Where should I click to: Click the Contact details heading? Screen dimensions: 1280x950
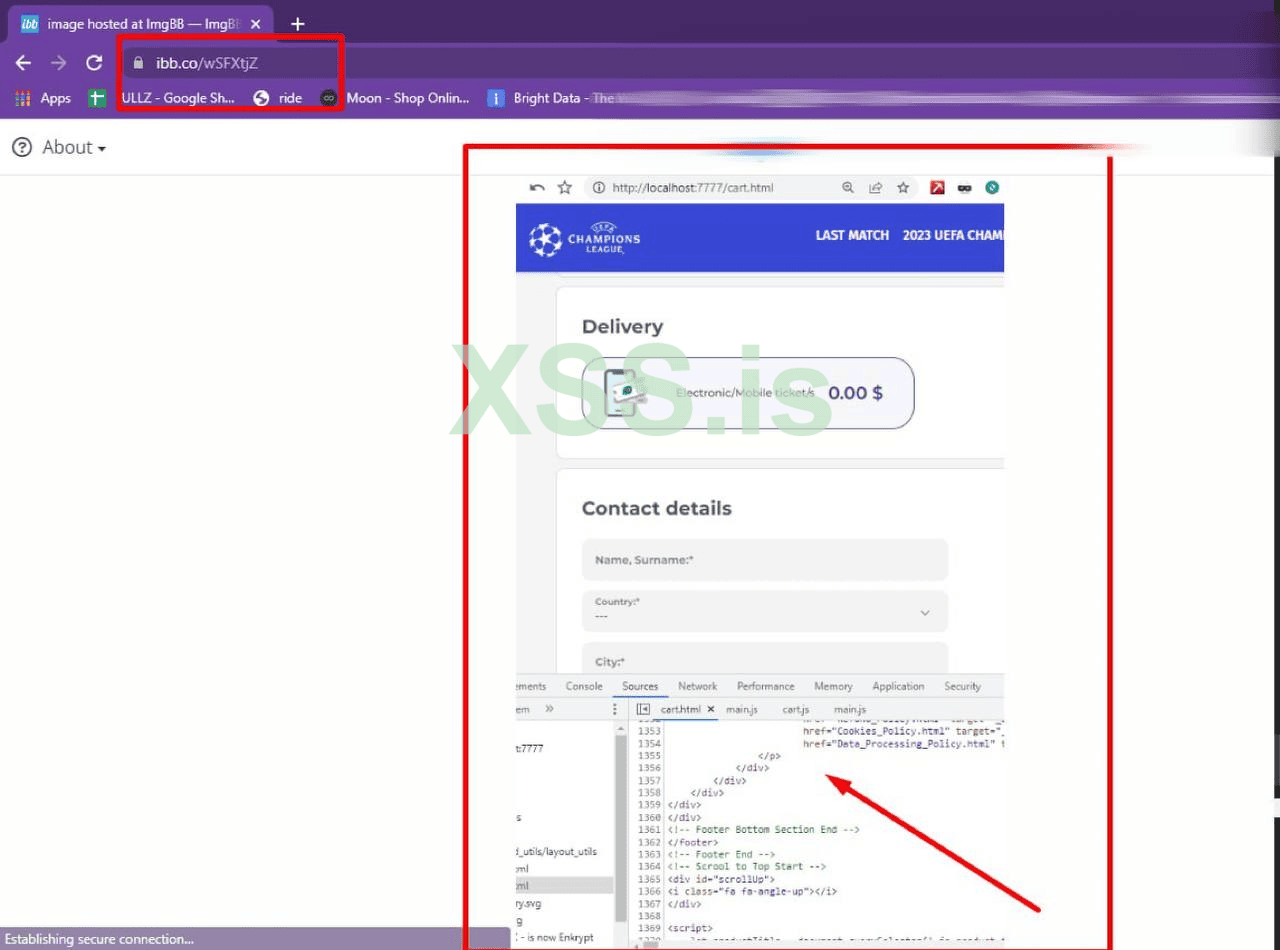point(657,508)
